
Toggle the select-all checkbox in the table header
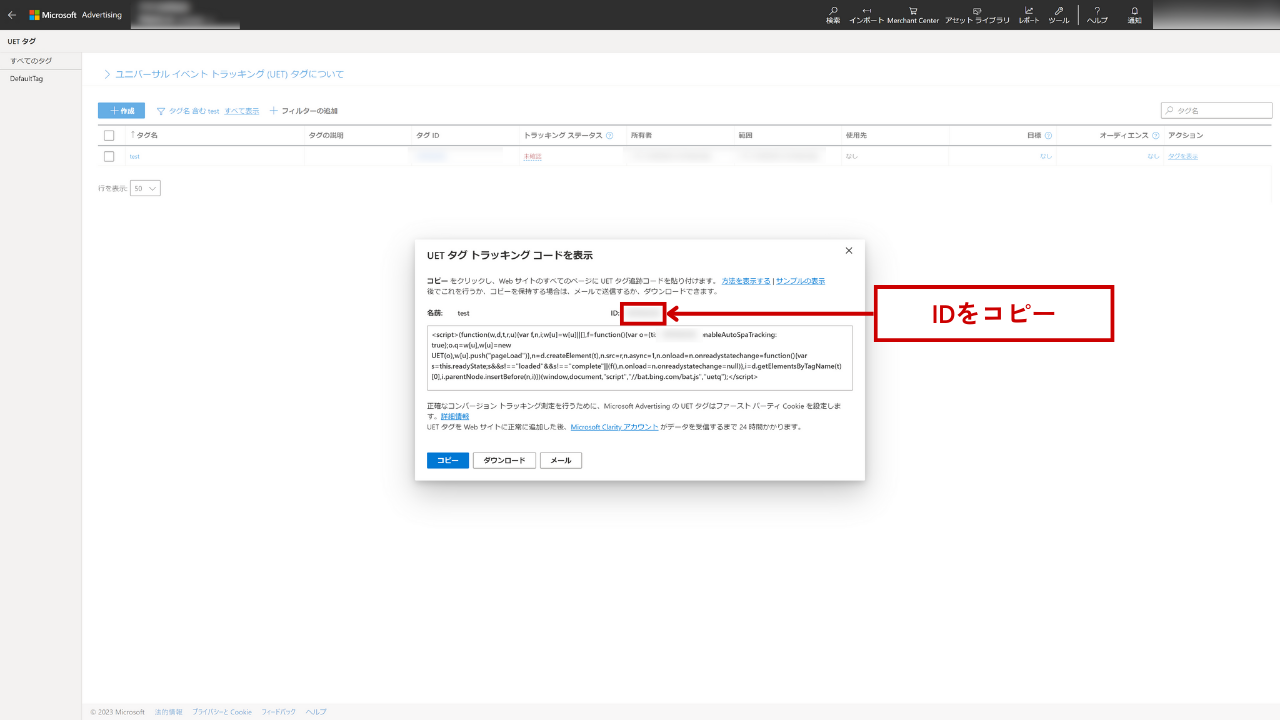109,135
